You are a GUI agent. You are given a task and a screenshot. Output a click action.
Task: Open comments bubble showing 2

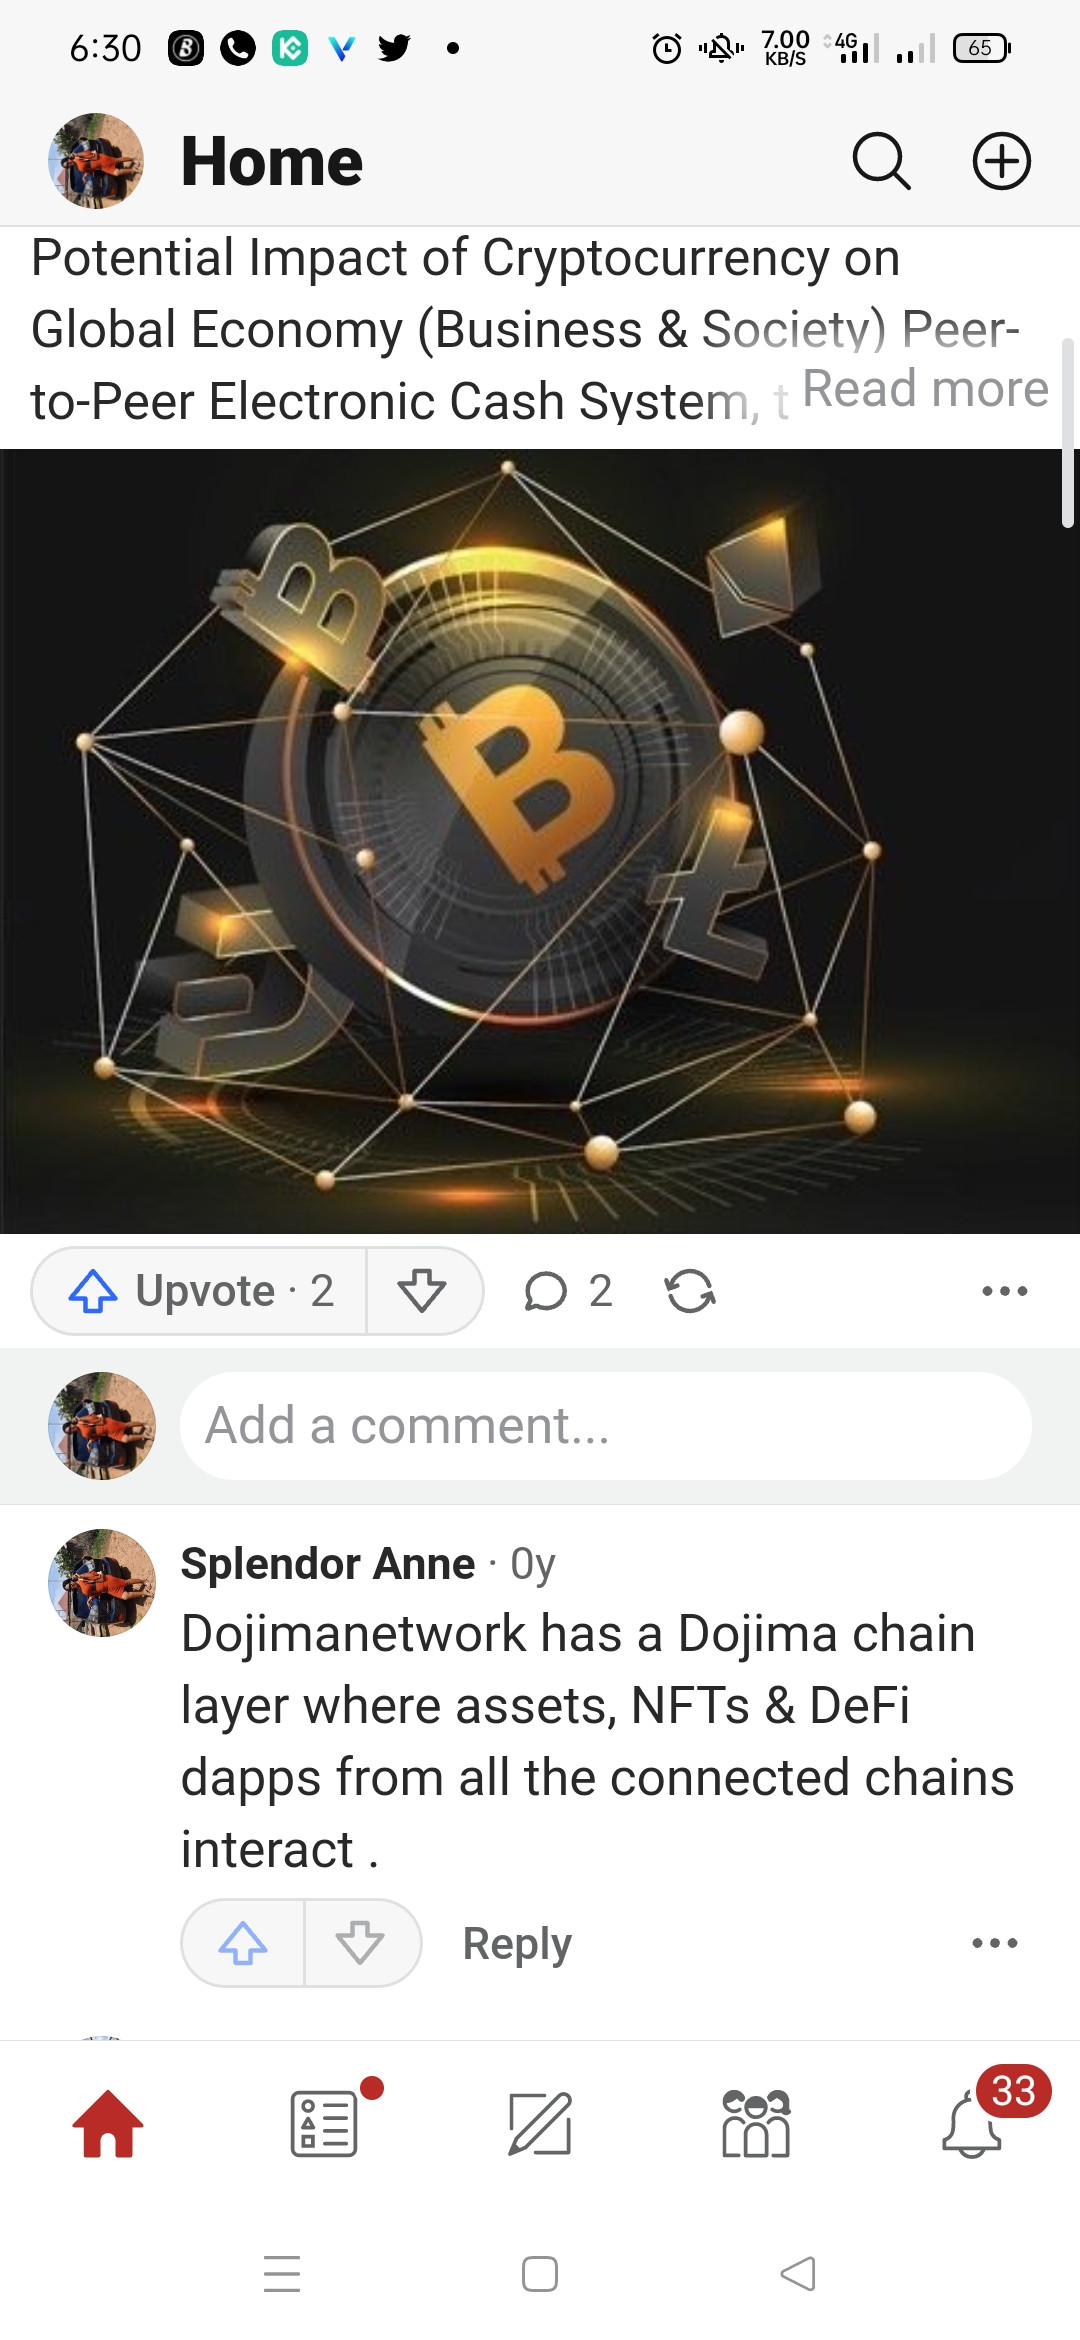coord(568,1290)
